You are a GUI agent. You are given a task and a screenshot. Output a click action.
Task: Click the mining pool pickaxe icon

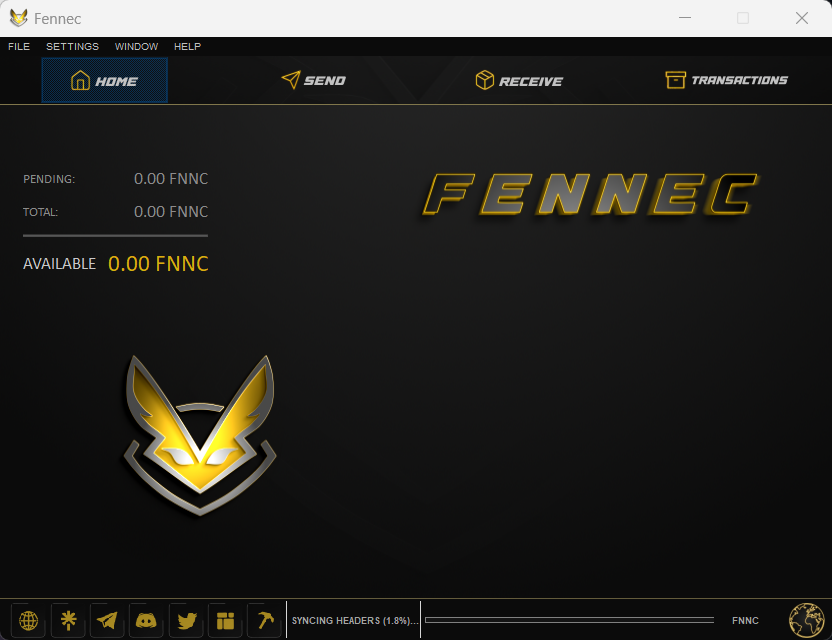pos(264,620)
